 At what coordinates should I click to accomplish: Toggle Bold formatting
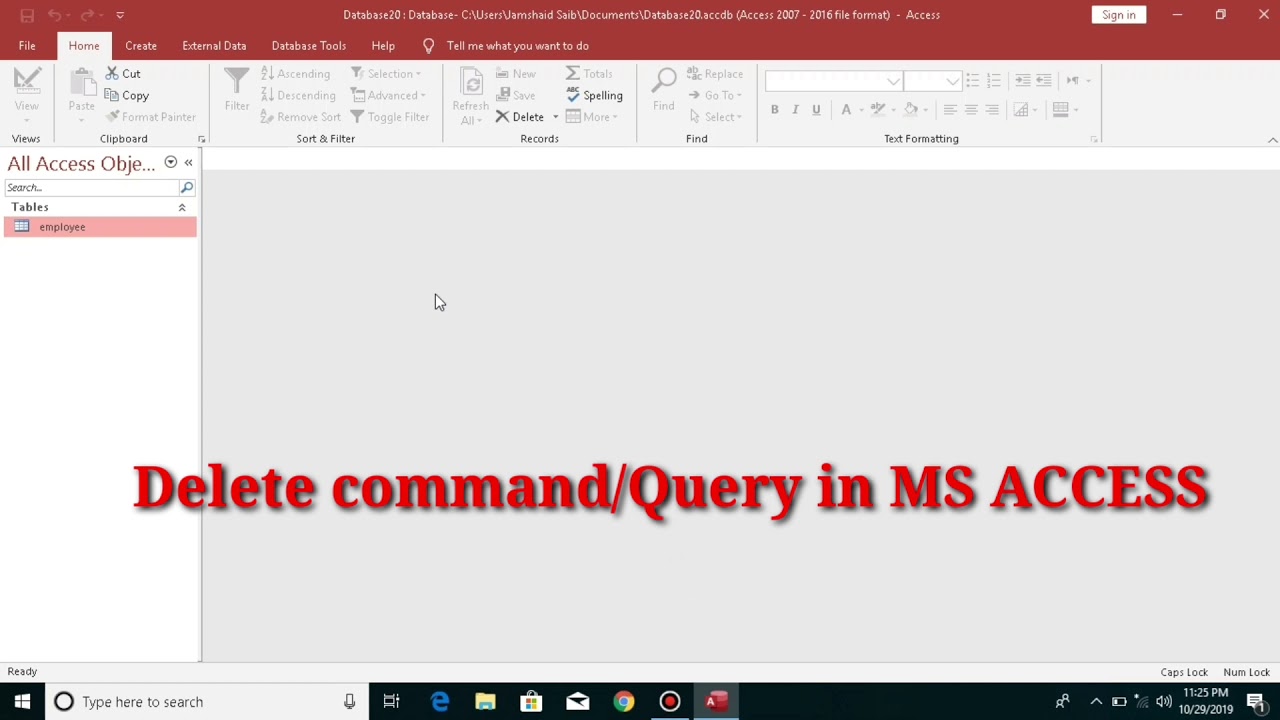click(x=774, y=110)
